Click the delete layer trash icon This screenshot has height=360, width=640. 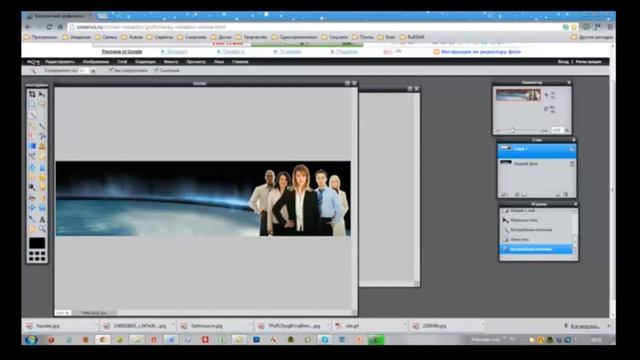(566, 195)
